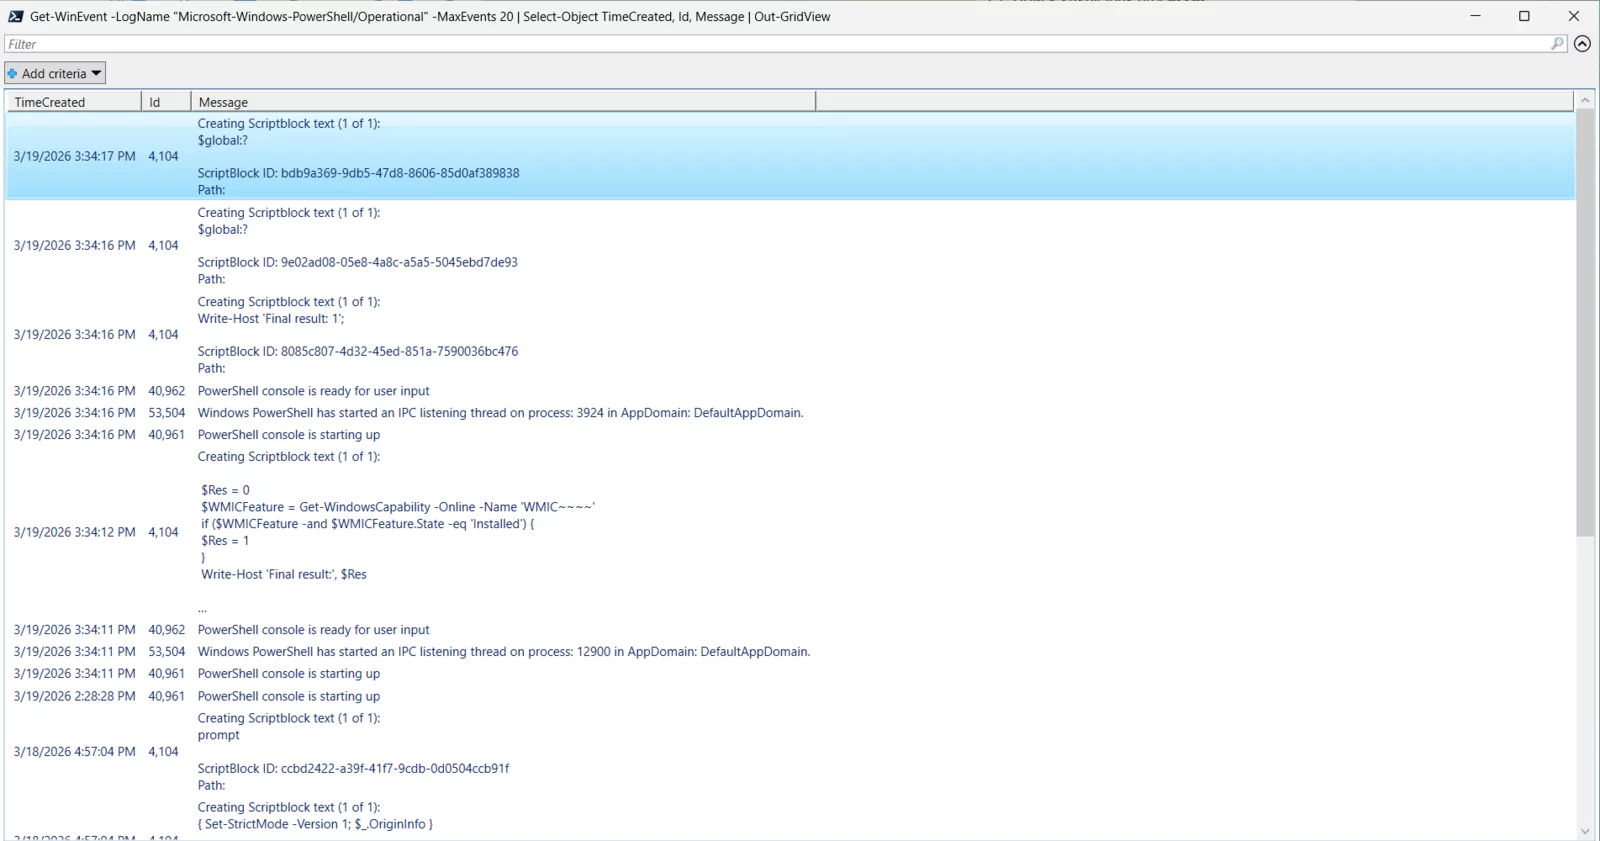Maximize the Out-GridView window
1600x841 pixels.
[x=1524, y=16]
